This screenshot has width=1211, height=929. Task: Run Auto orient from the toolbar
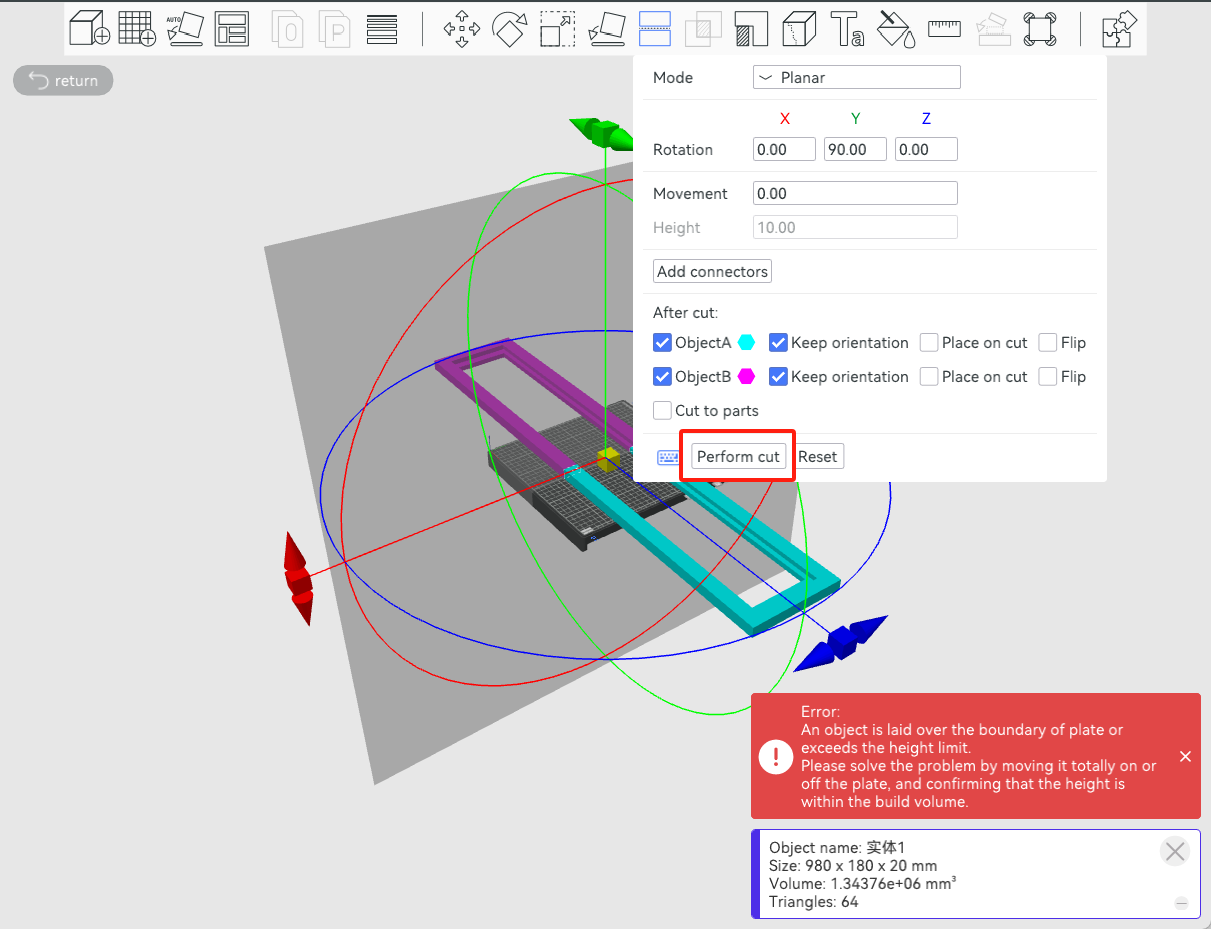pyautogui.click(x=184, y=29)
